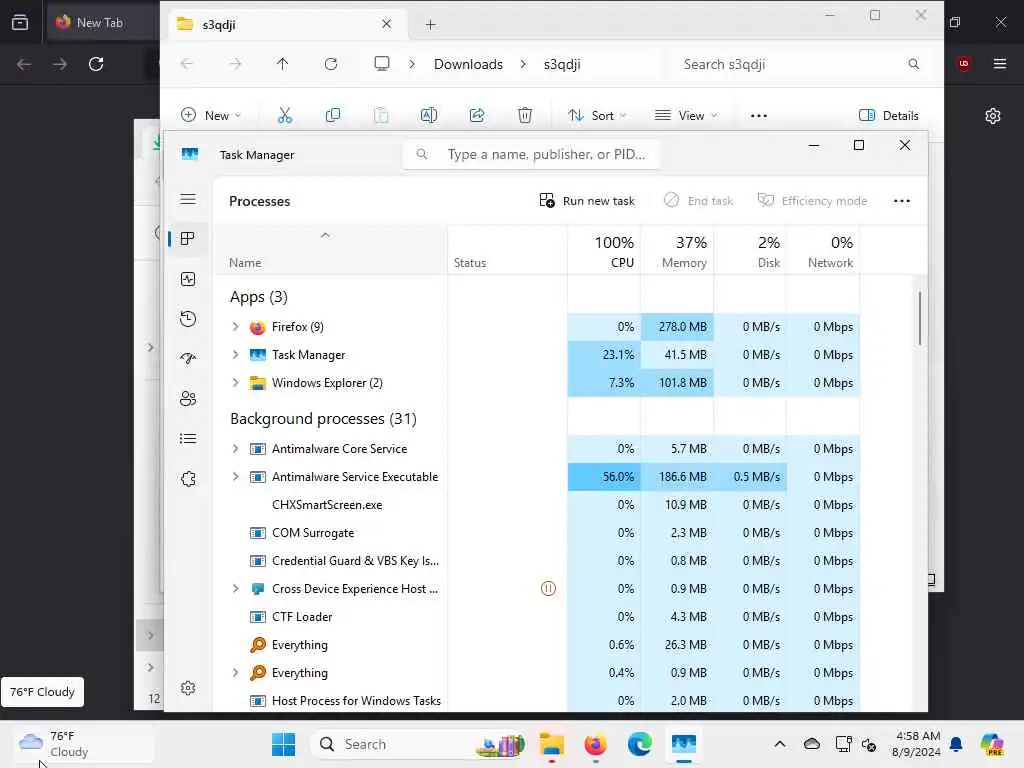1024x768 pixels.
Task: Click Explorer Up arrow navigation button
Action: tap(282, 64)
